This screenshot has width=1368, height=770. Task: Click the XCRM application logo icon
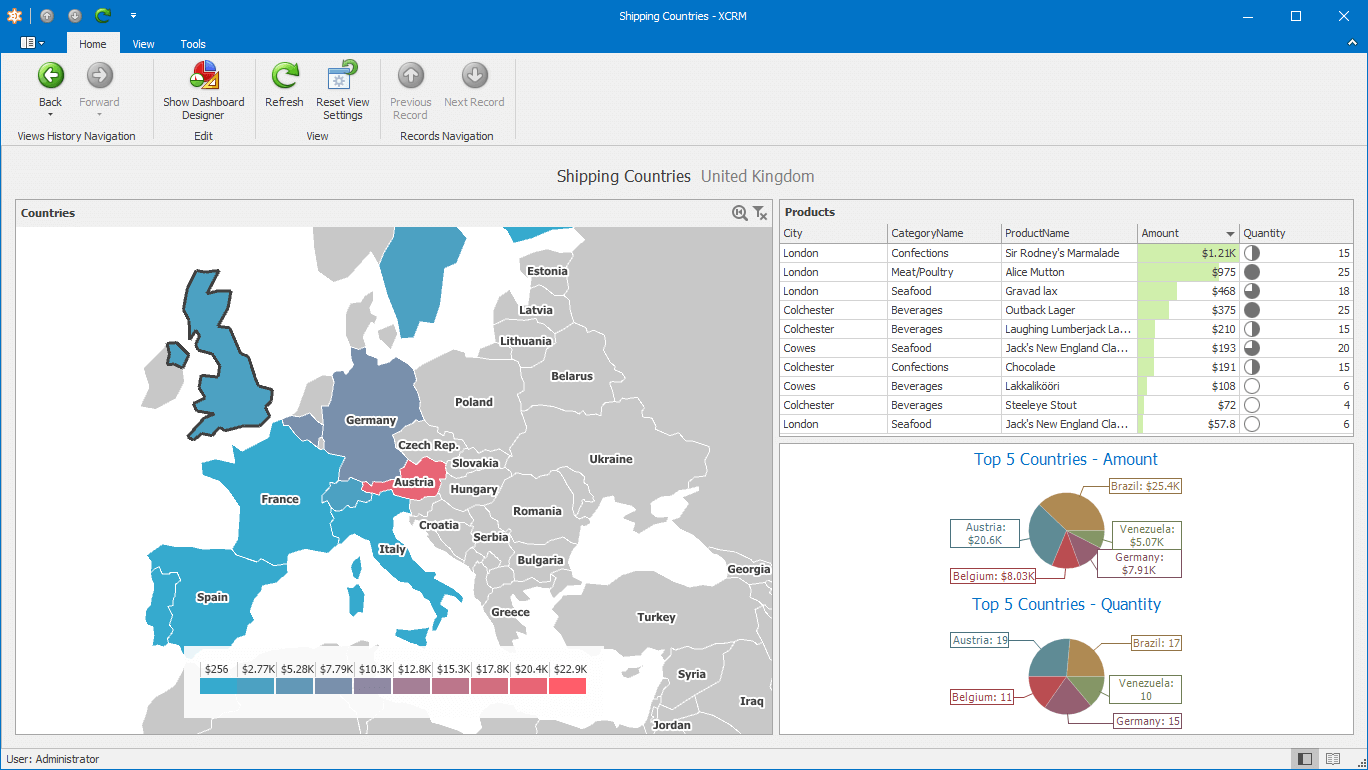click(14, 16)
